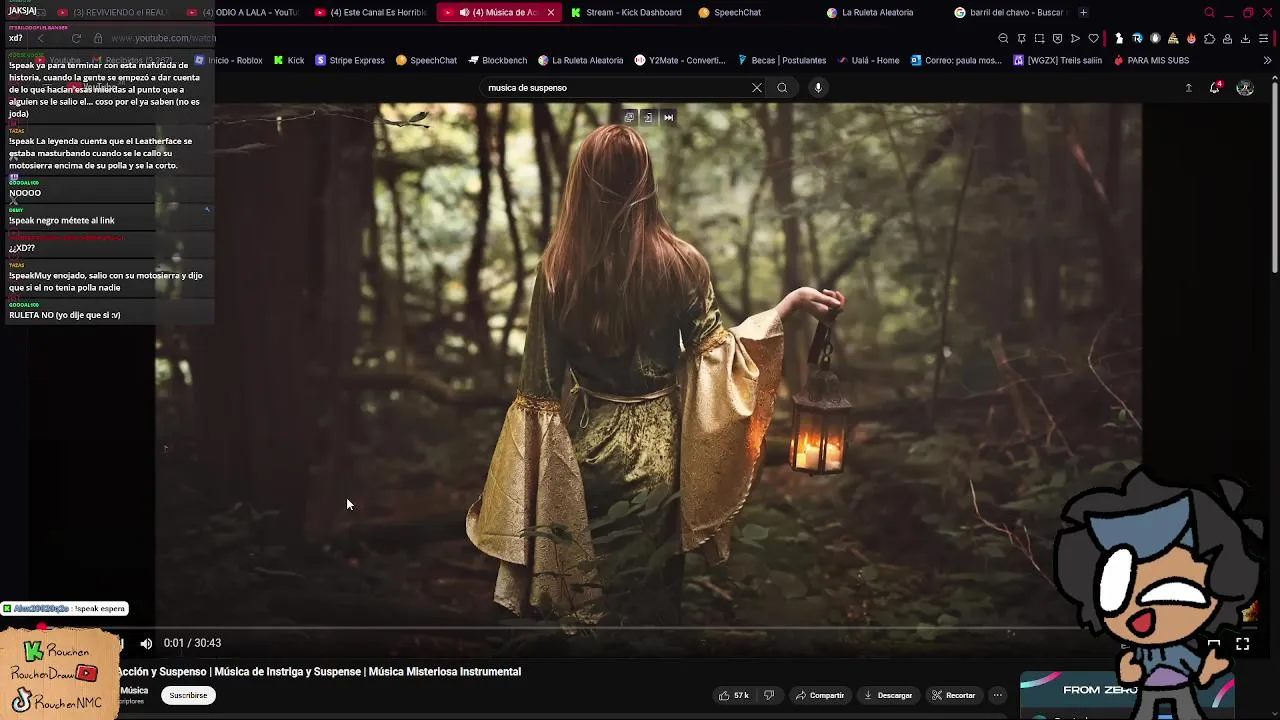Click the Descargar download button
This screenshot has height=720, width=1280.
pos(888,695)
